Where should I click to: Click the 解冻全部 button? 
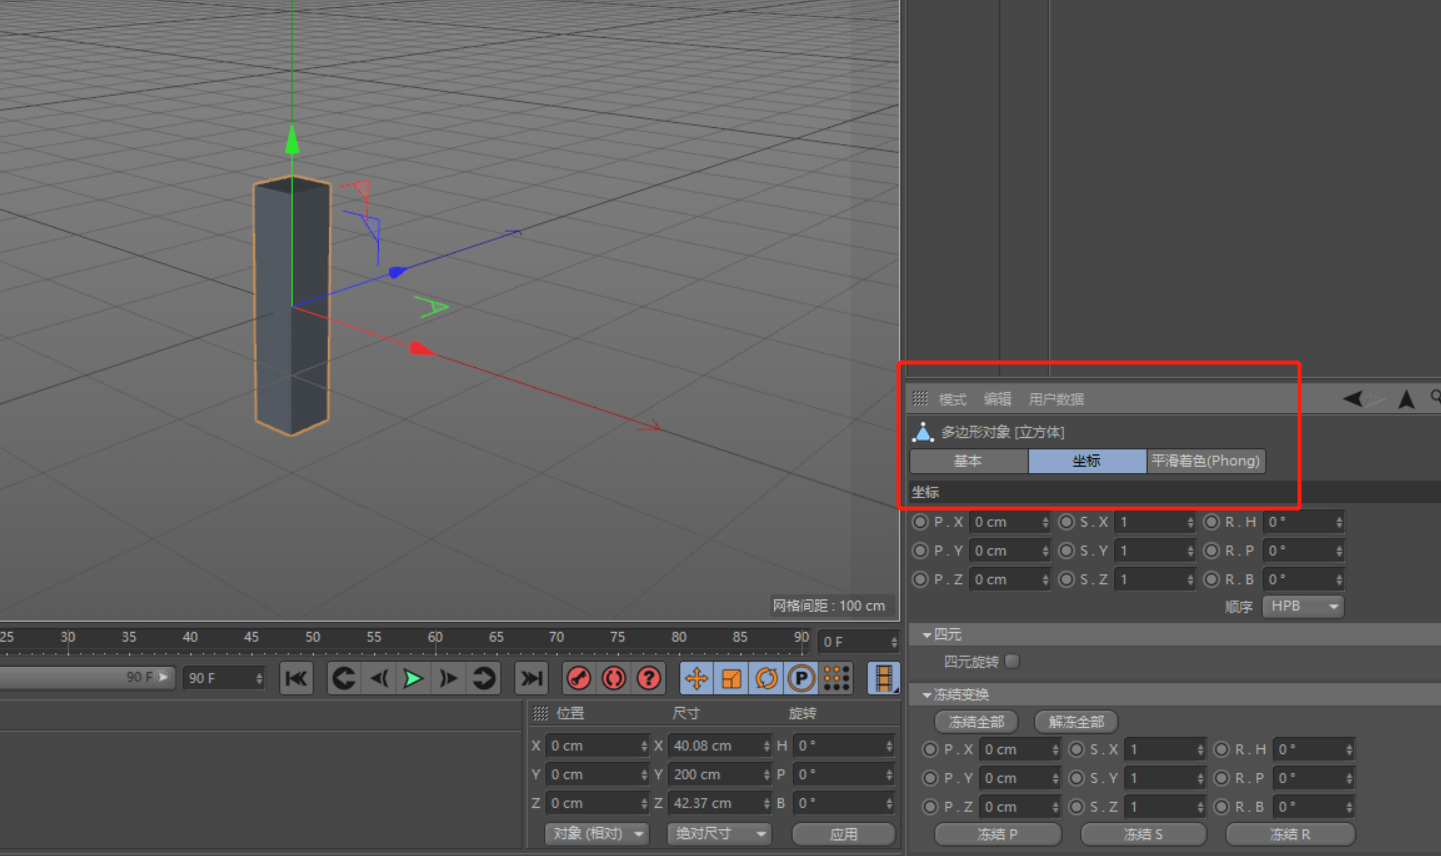[1076, 721]
